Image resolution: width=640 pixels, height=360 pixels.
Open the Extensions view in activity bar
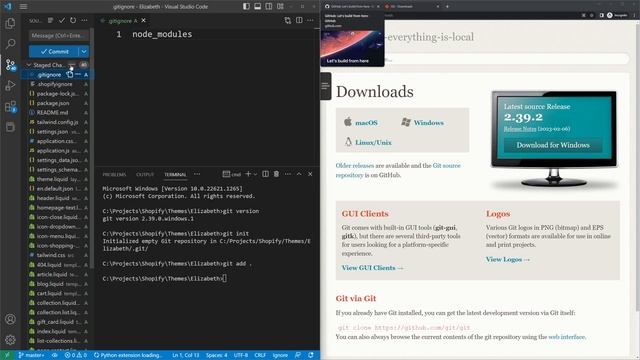10,107
